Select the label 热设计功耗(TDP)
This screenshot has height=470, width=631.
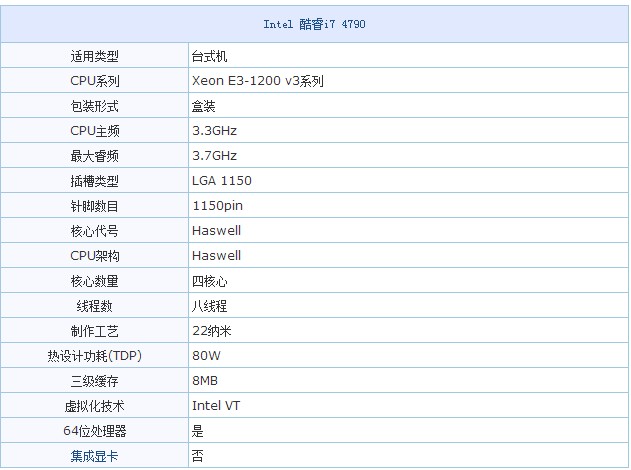click(x=94, y=356)
